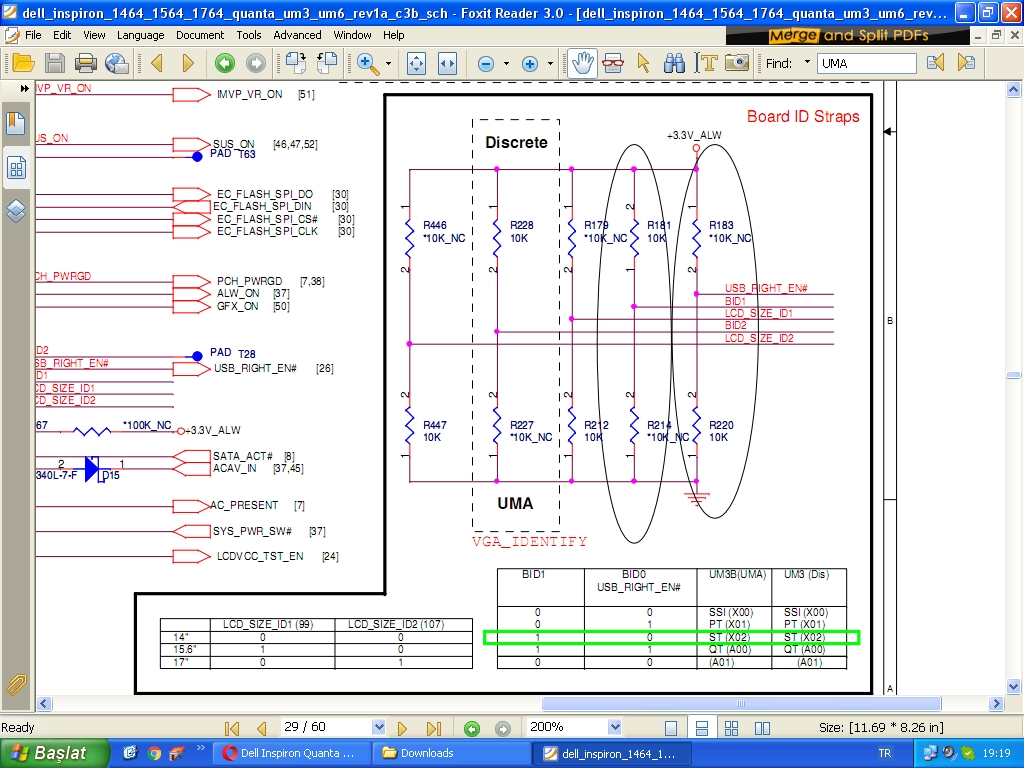The width and height of the screenshot is (1024, 768).
Task: Click the page number field 29 / 60
Action: click(326, 727)
